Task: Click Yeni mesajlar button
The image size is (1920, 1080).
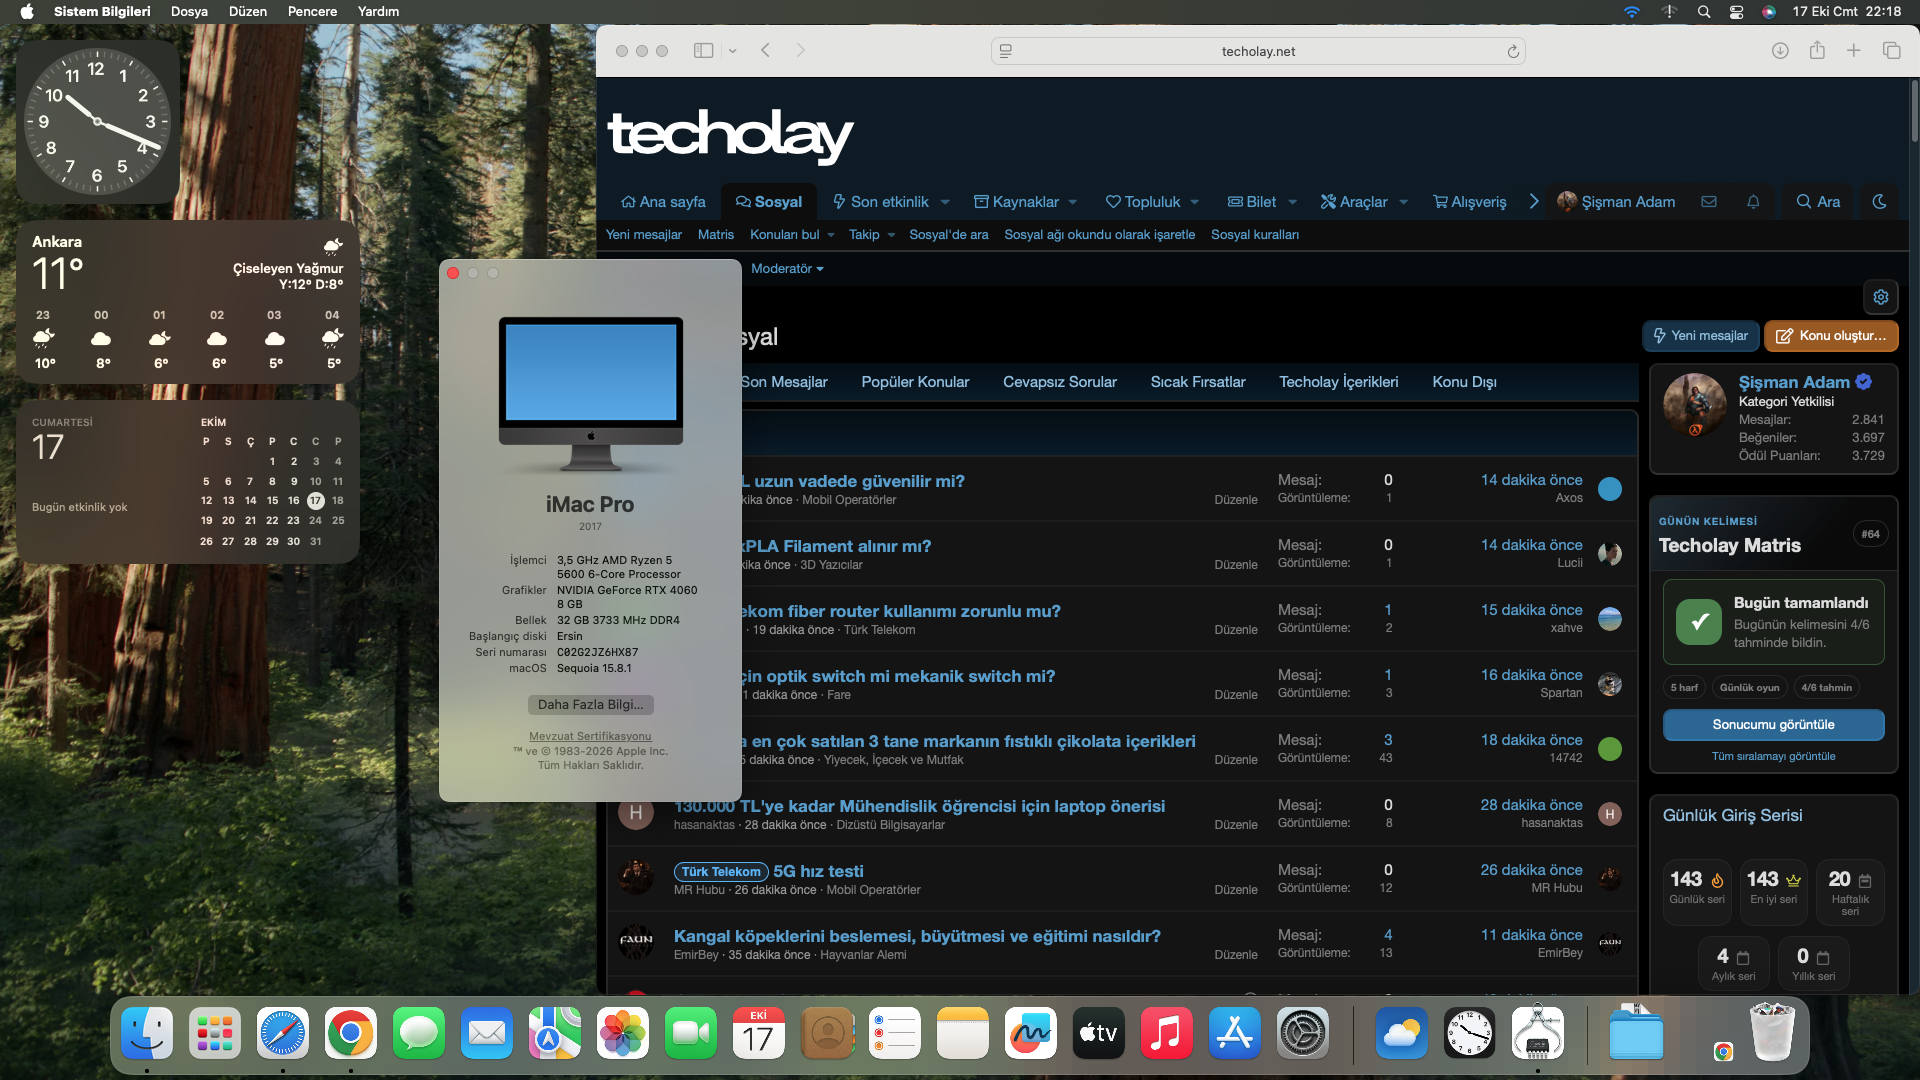Action: tap(1701, 336)
